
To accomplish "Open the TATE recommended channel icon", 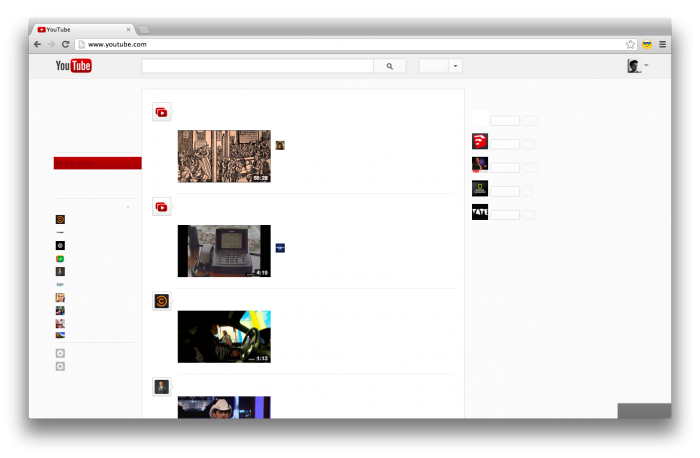I will point(480,212).
